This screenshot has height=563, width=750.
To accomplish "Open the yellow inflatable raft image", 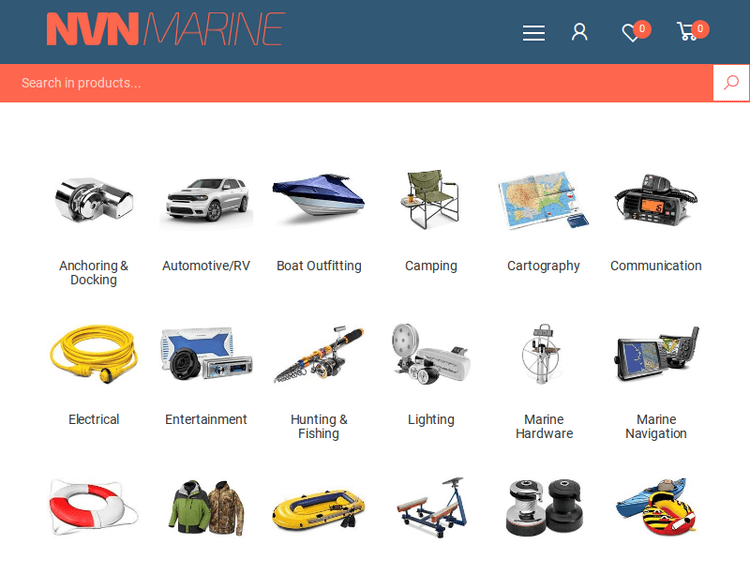I will point(319,509).
